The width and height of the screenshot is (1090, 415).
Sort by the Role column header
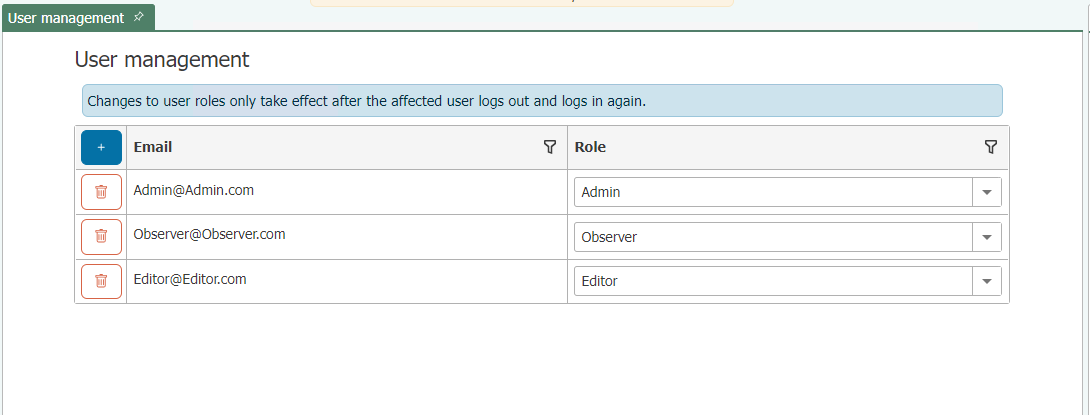pyautogui.click(x=589, y=147)
